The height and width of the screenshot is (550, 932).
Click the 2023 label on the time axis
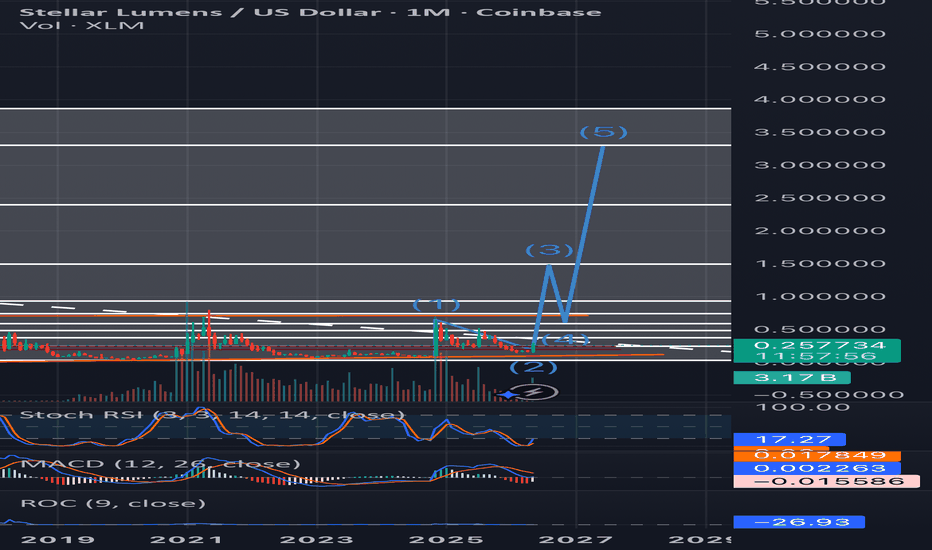pyautogui.click(x=316, y=540)
